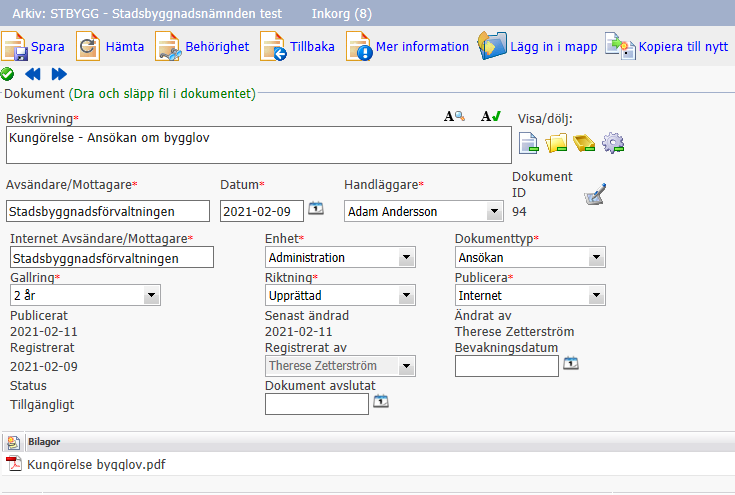Screen dimensions: 735x495
Task: Open Inkorg (8) in the header
Action: coord(342,14)
